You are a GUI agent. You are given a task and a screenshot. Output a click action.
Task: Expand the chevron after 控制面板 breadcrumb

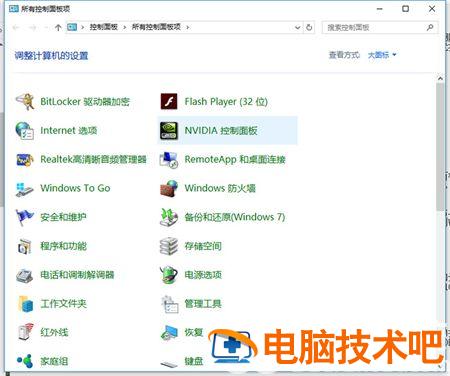(x=125, y=27)
